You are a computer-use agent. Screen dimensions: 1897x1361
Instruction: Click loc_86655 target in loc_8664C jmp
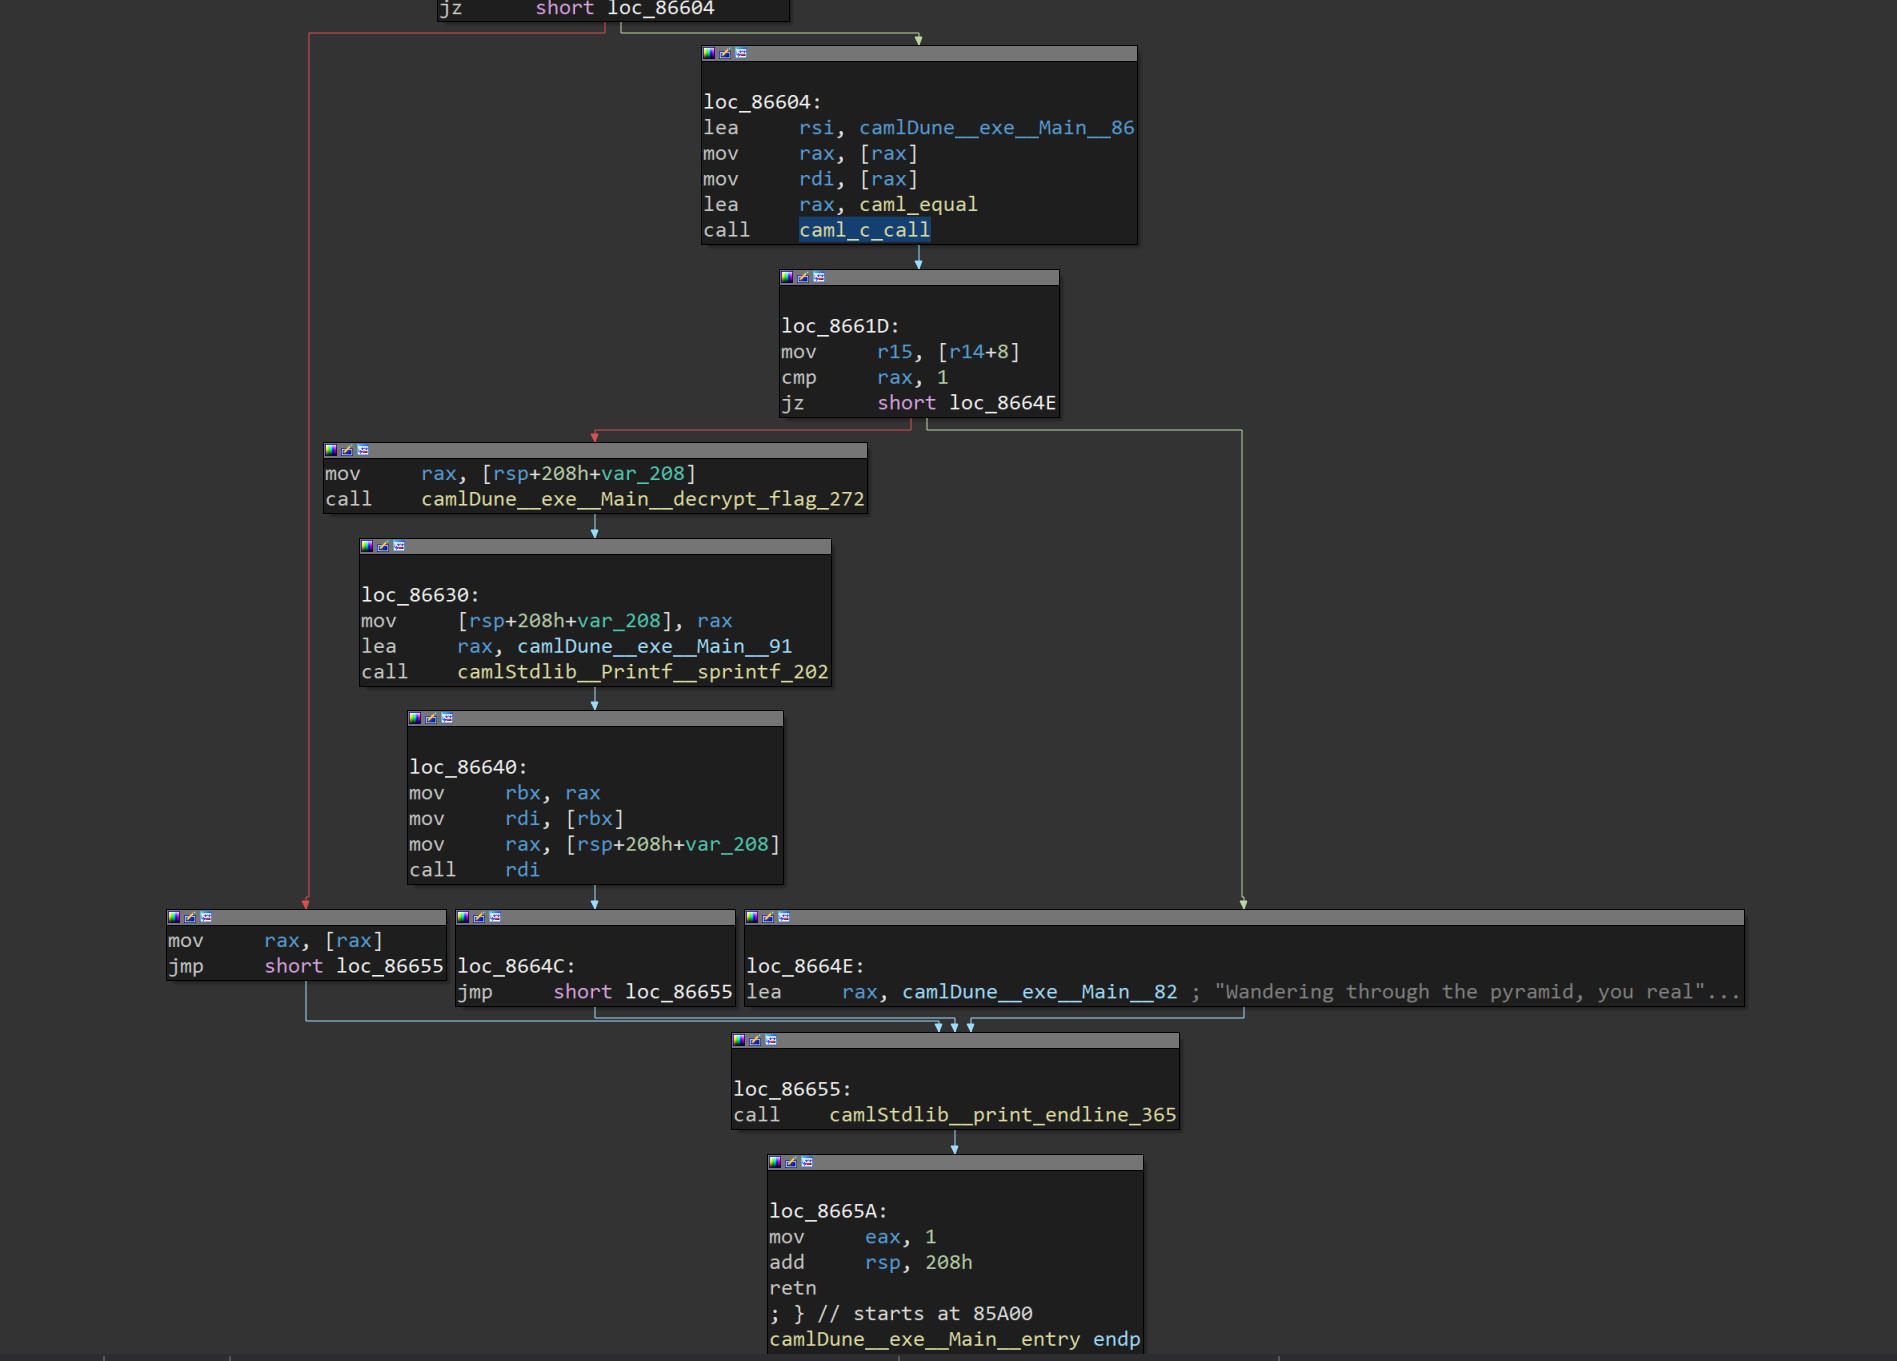click(x=679, y=992)
